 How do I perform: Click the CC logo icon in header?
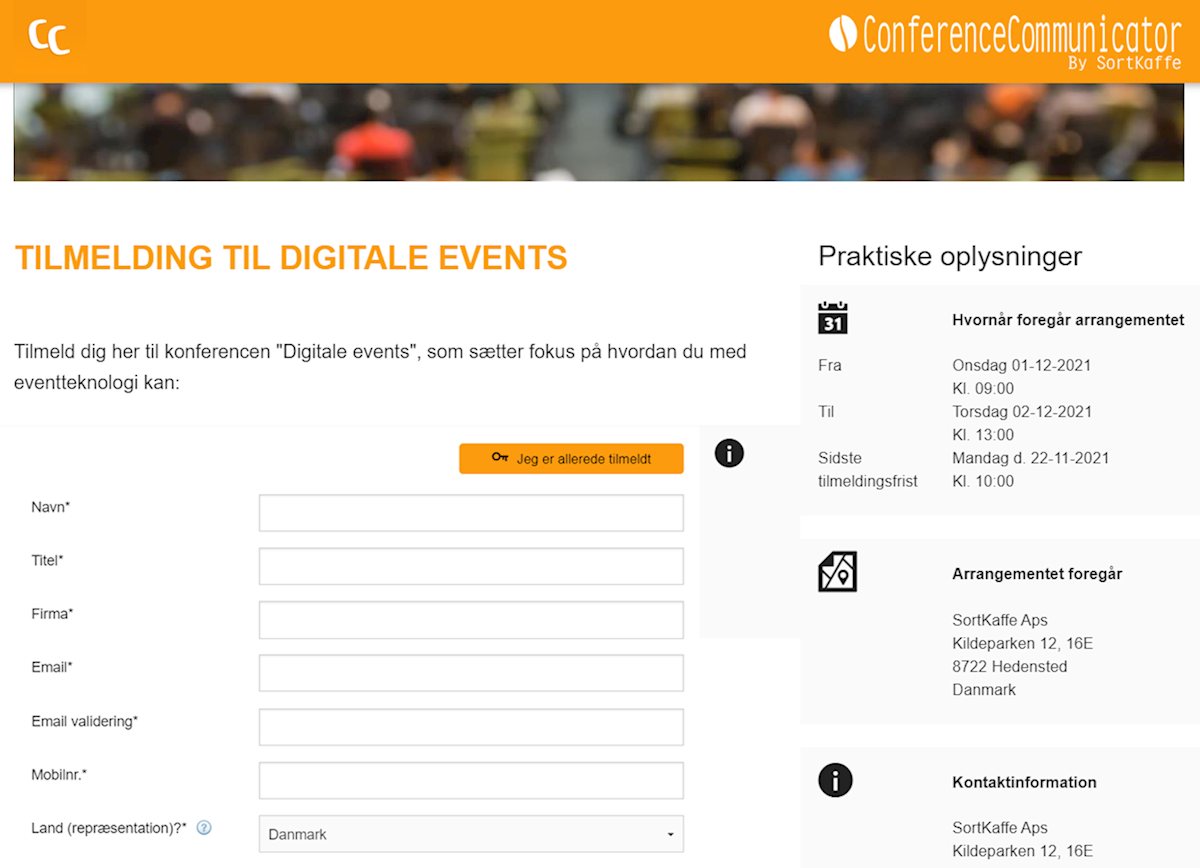[x=48, y=37]
